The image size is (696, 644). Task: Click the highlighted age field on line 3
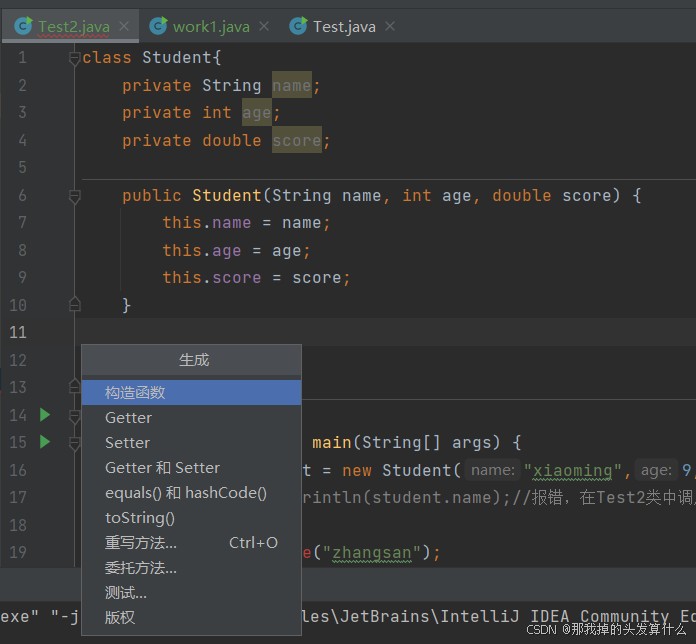tap(257, 113)
